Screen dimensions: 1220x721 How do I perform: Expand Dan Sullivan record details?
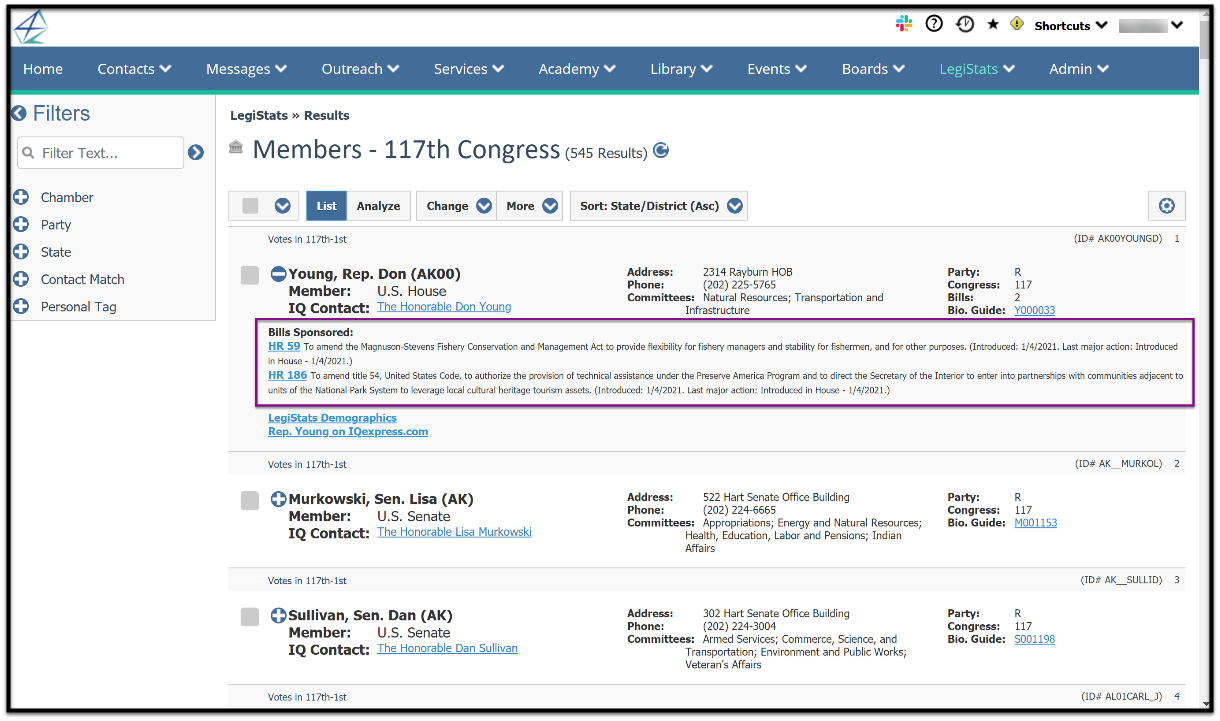[278, 615]
